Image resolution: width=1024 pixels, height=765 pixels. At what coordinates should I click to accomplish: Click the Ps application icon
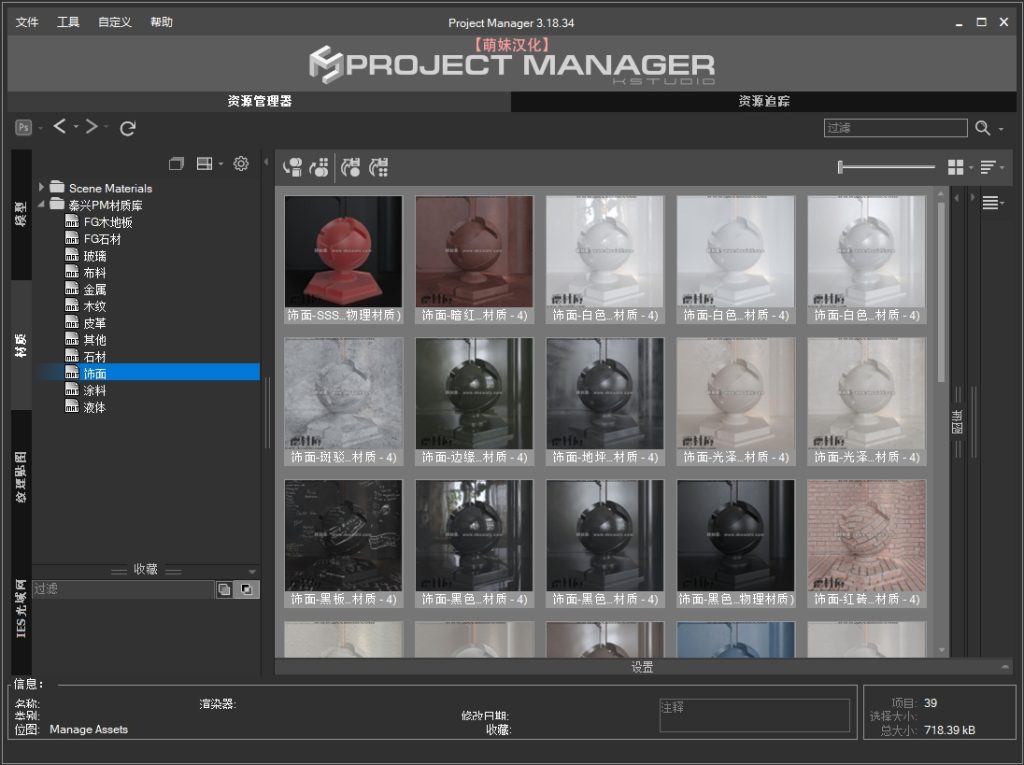[x=23, y=127]
